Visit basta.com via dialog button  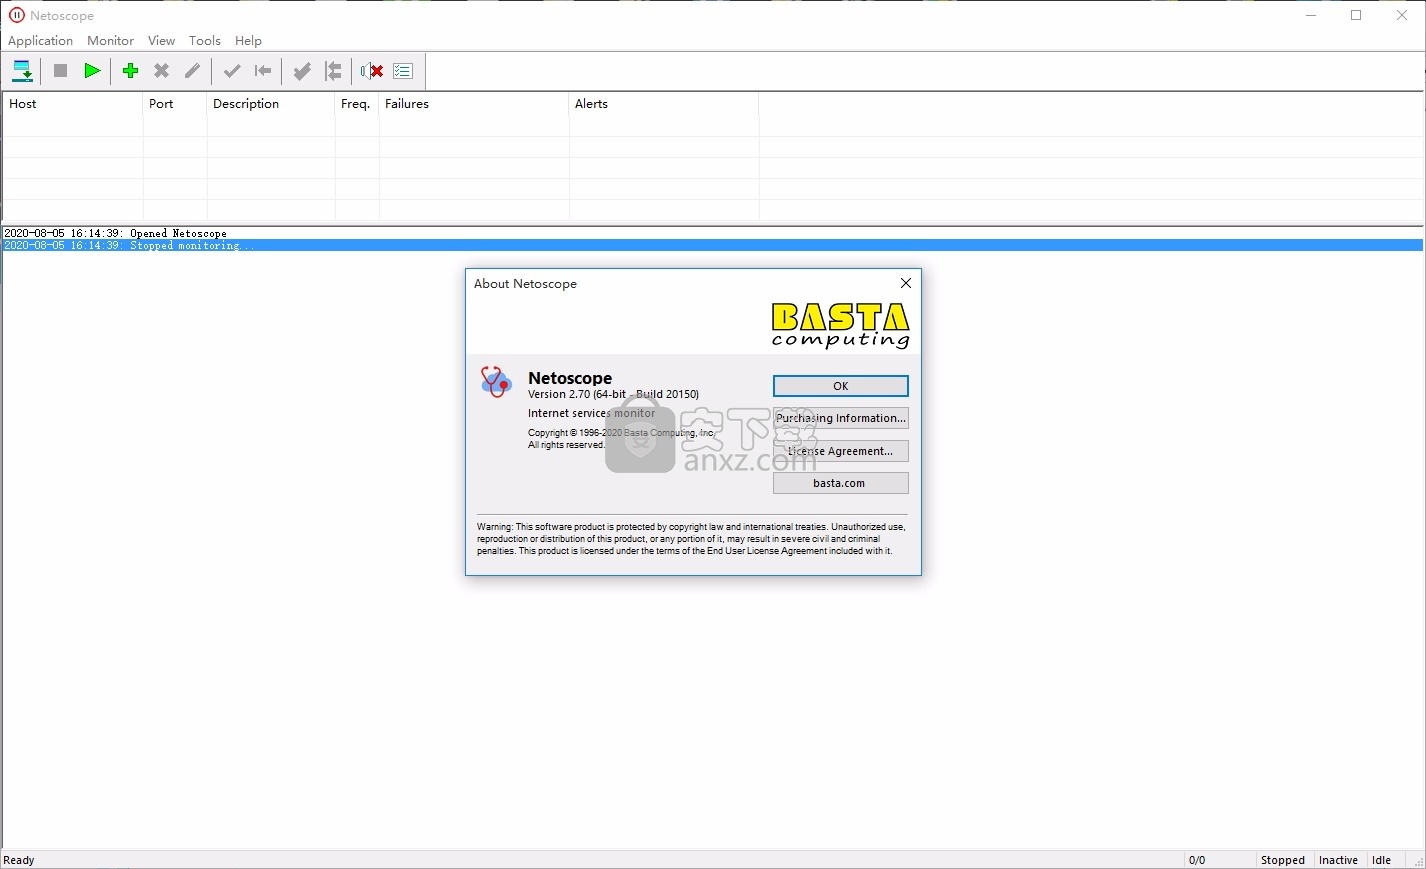pyautogui.click(x=841, y=483)
